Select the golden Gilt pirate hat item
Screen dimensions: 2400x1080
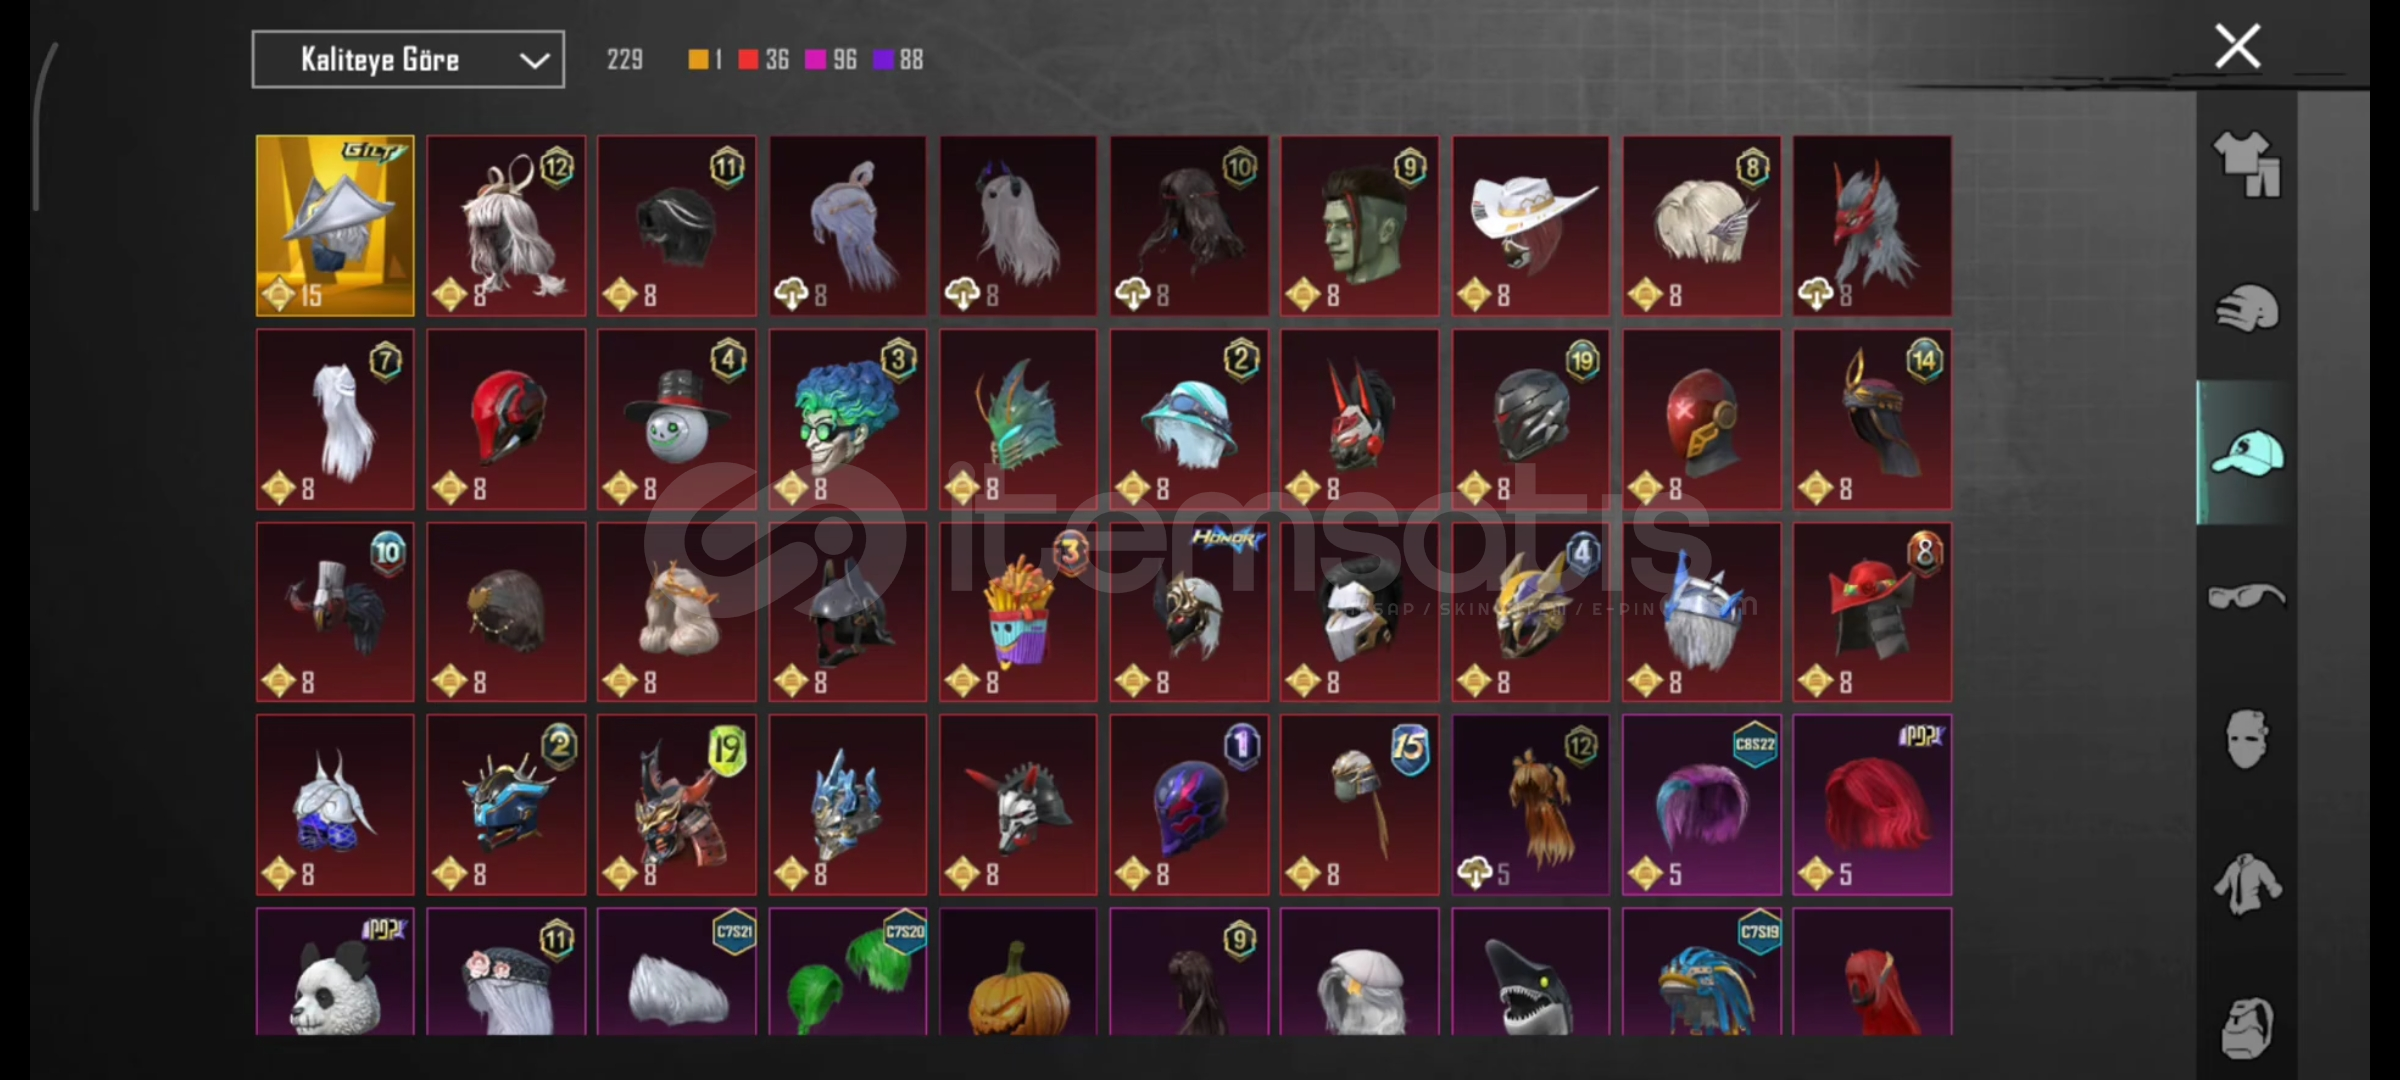pos(335,226)
